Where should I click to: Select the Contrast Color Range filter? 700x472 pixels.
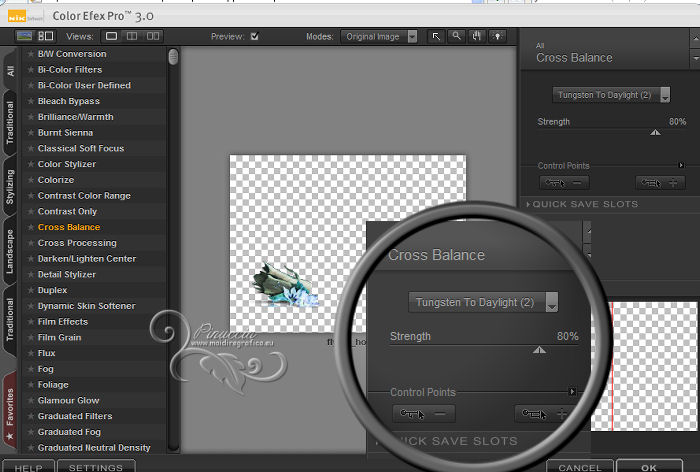pyautogui.click(x=84, y=196)
